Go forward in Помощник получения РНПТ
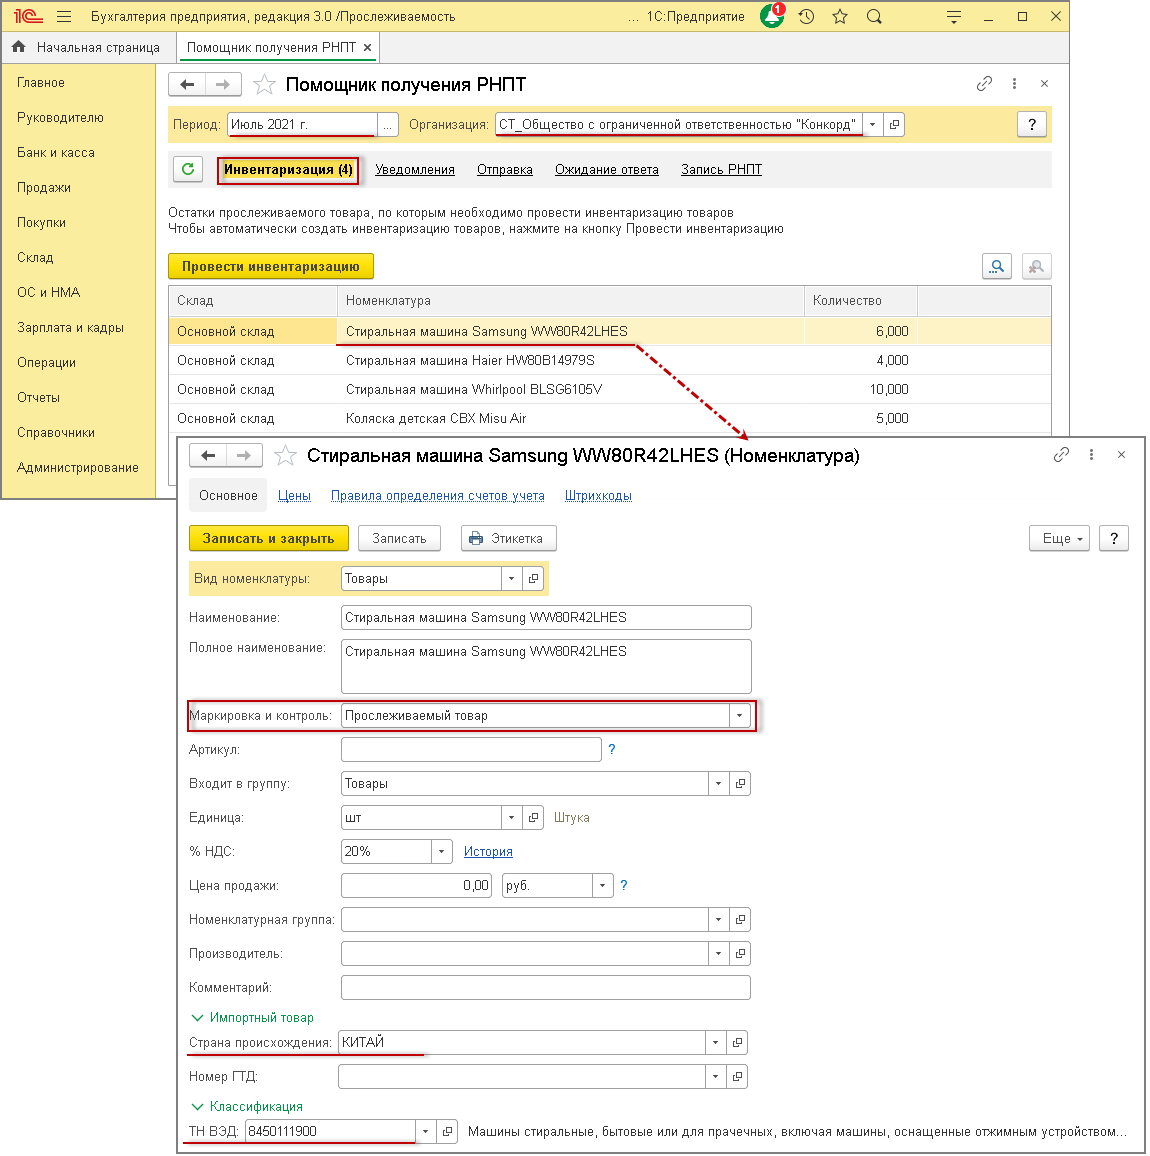 tap(223, 85)
